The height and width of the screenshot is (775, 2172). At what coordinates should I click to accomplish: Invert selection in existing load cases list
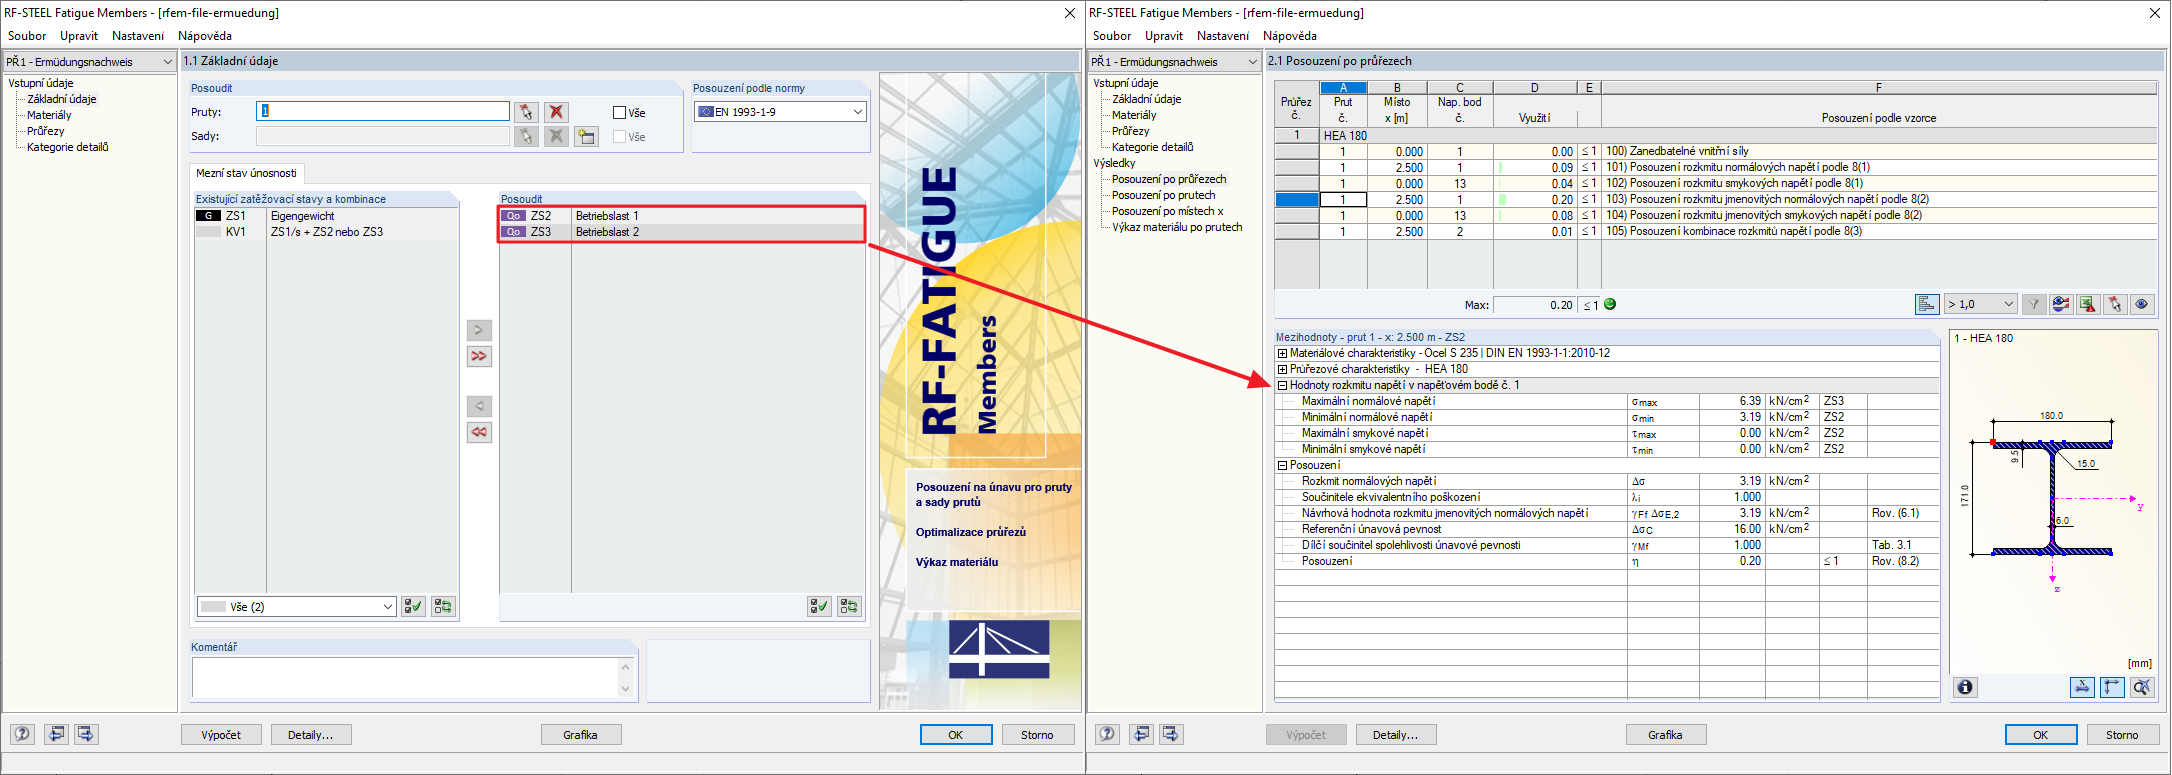coord(443,606)
